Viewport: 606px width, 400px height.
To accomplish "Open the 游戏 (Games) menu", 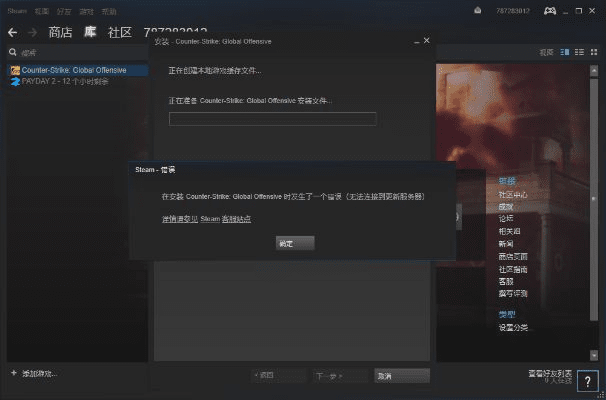I will 86,12.
